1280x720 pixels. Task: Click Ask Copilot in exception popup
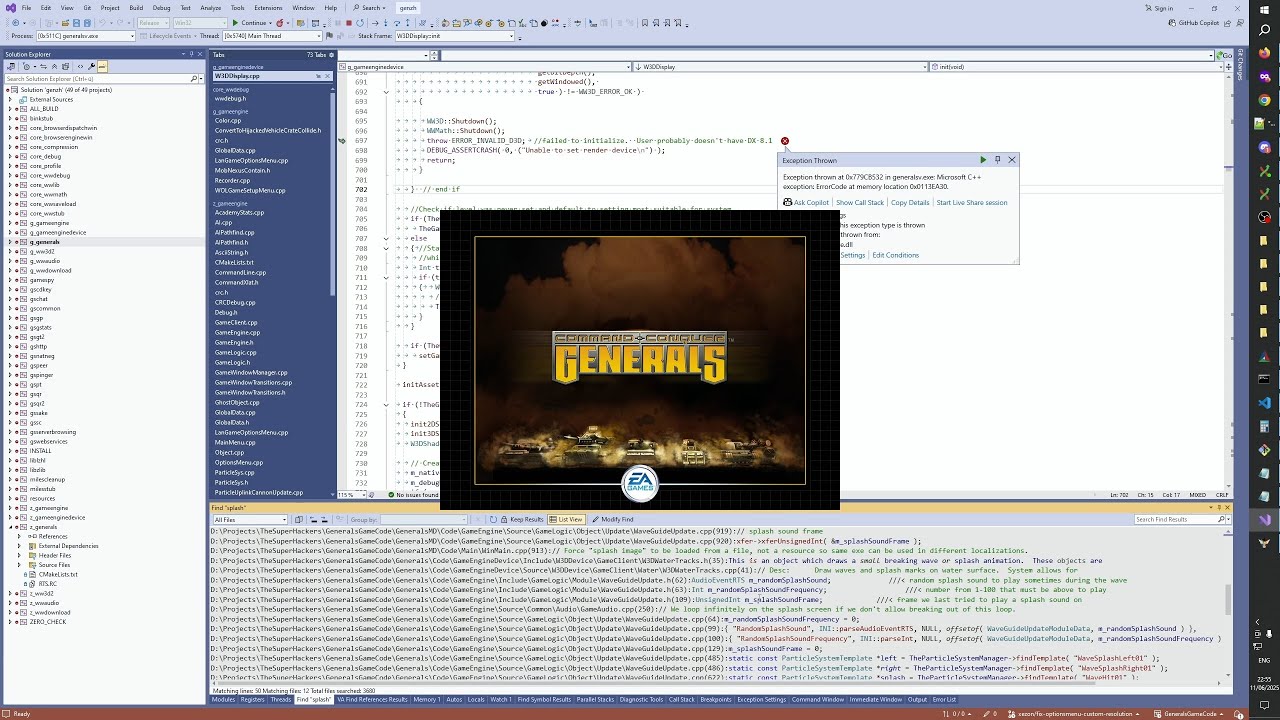(806, 202)
